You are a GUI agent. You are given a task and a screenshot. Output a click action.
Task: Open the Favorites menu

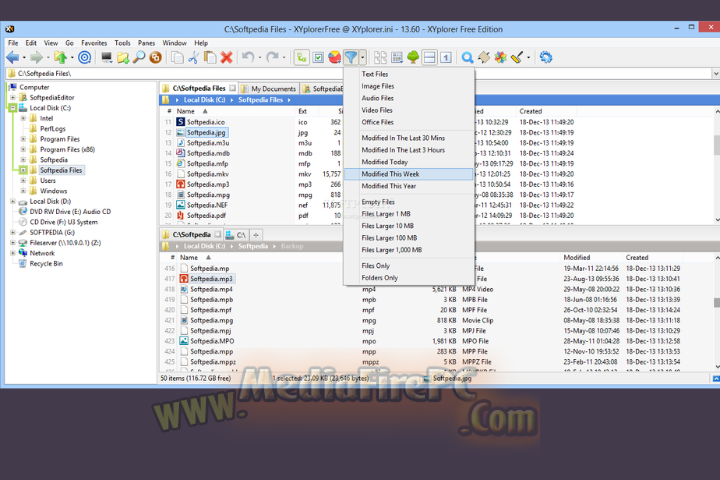click(x=94, y=43)
